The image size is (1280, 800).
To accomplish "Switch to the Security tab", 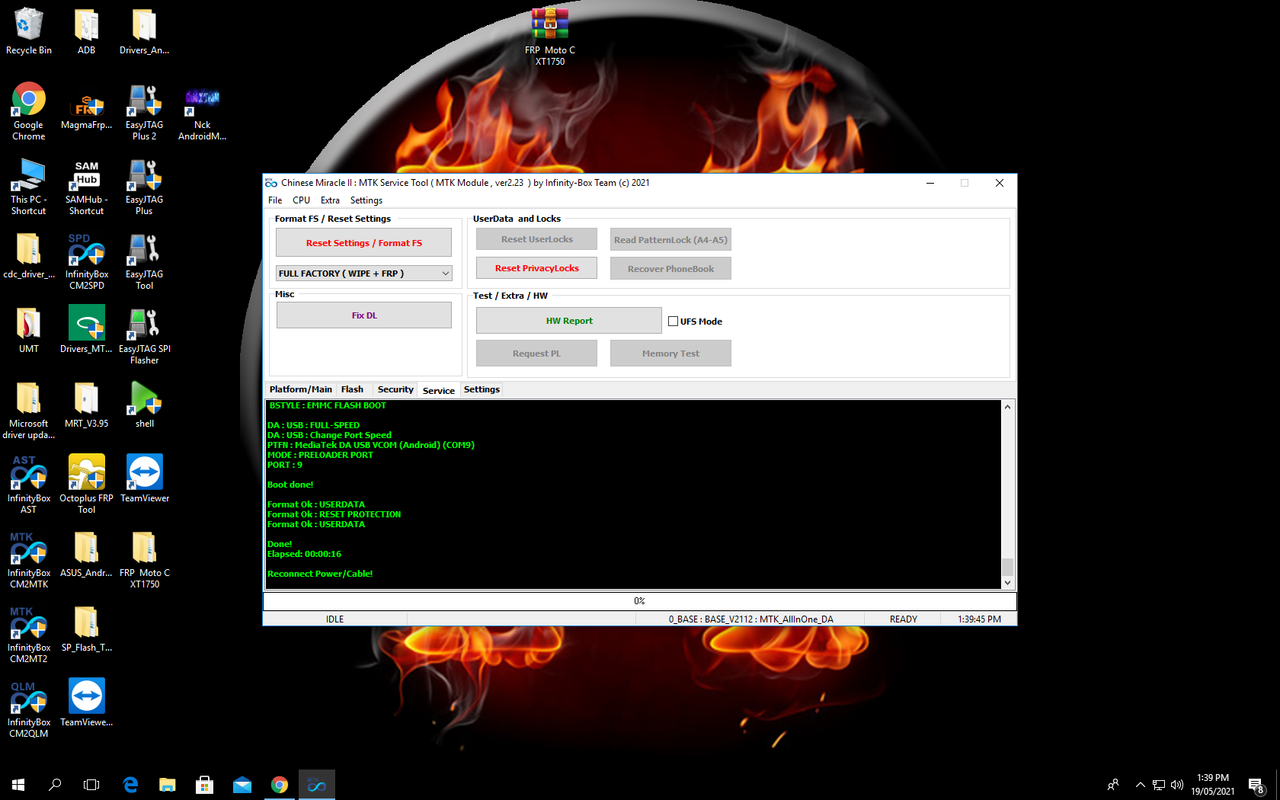I will [395, 389].
